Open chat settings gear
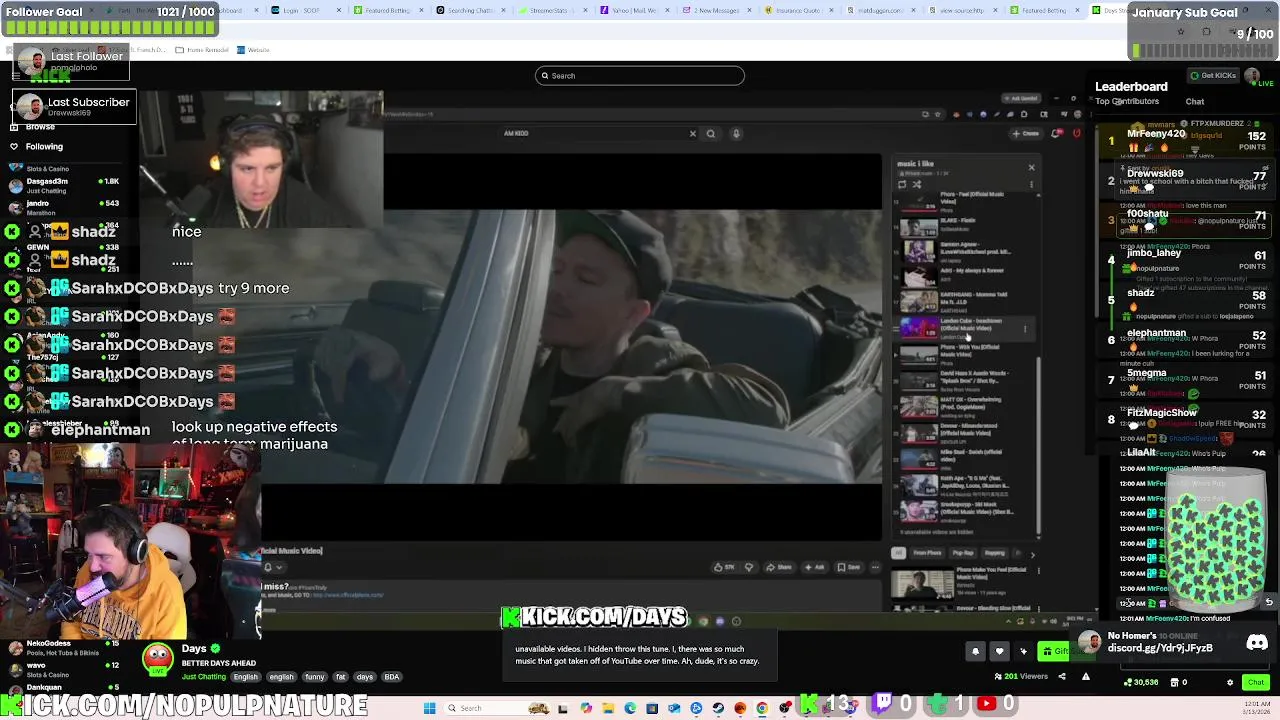The image size is (1280, 720). [1230, 683]
